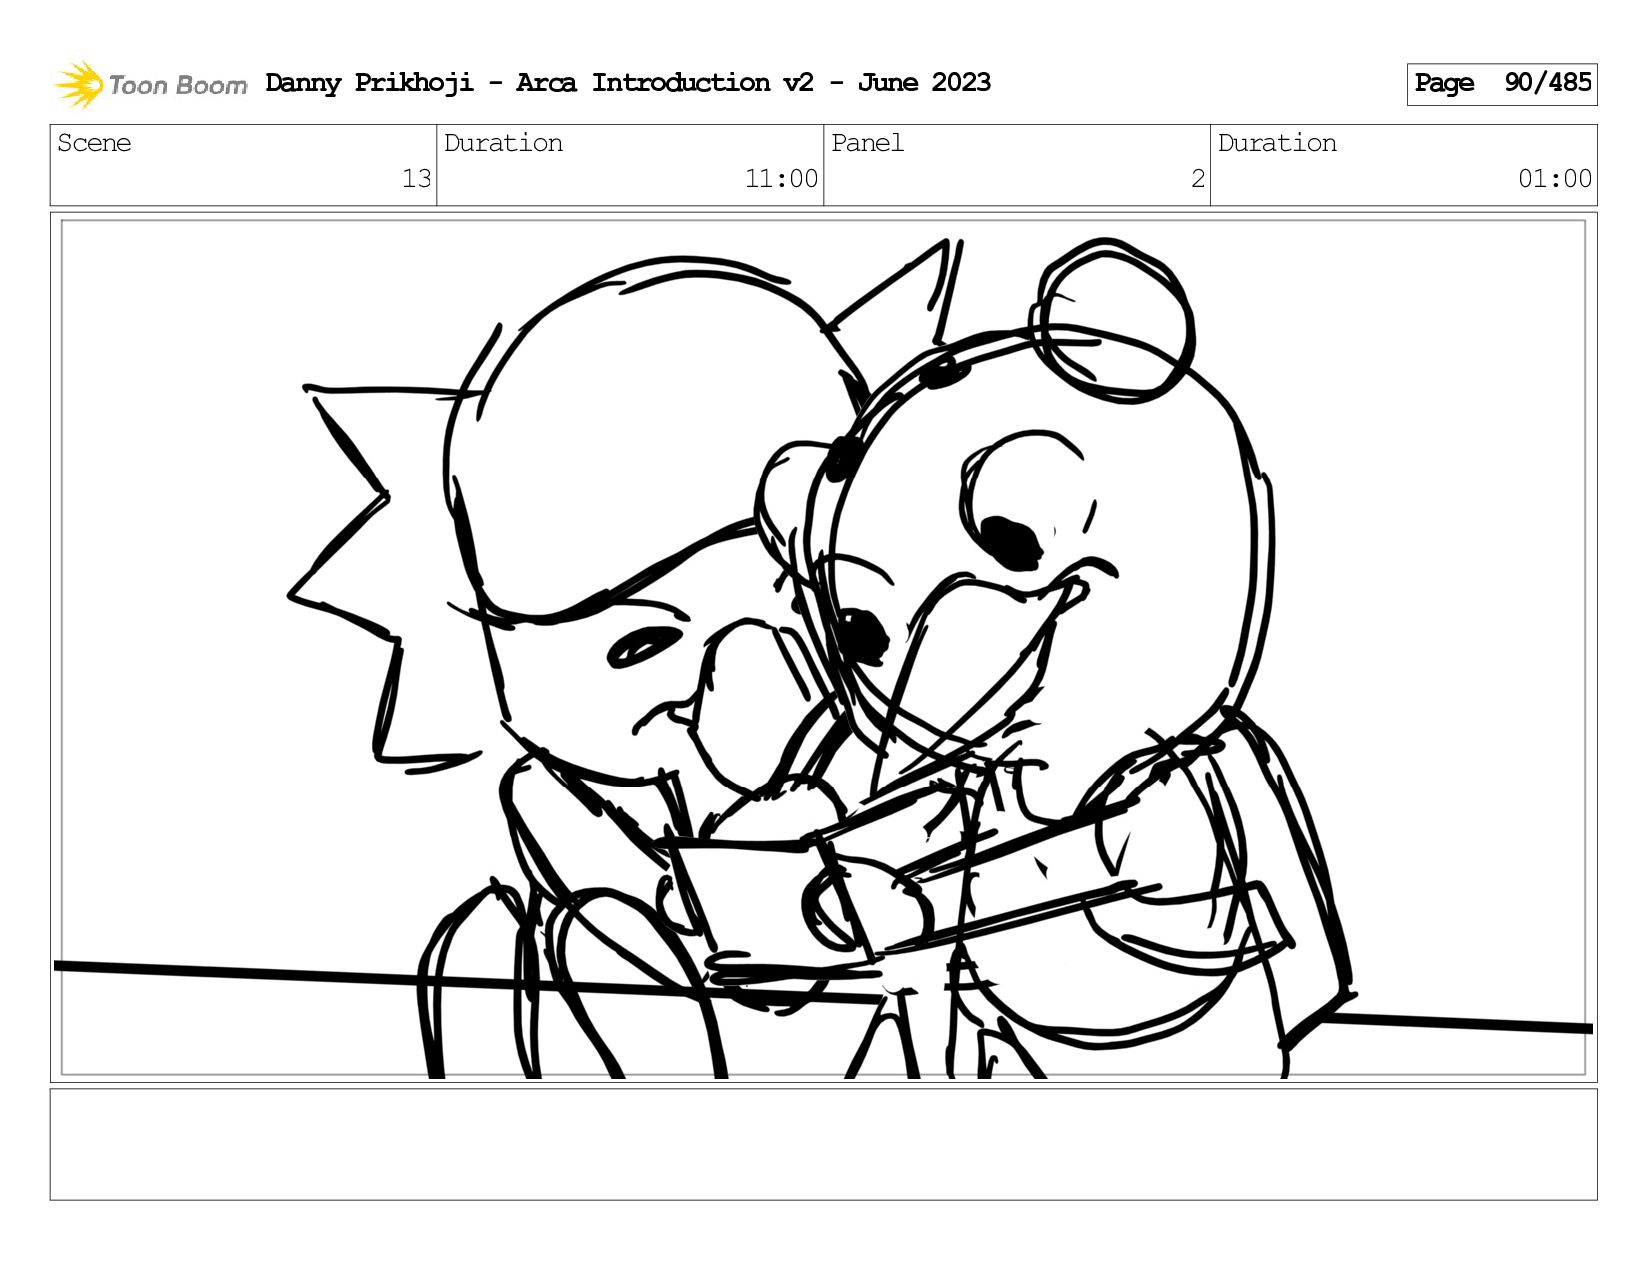Click the storyboard panel sketch

point(823,647)
